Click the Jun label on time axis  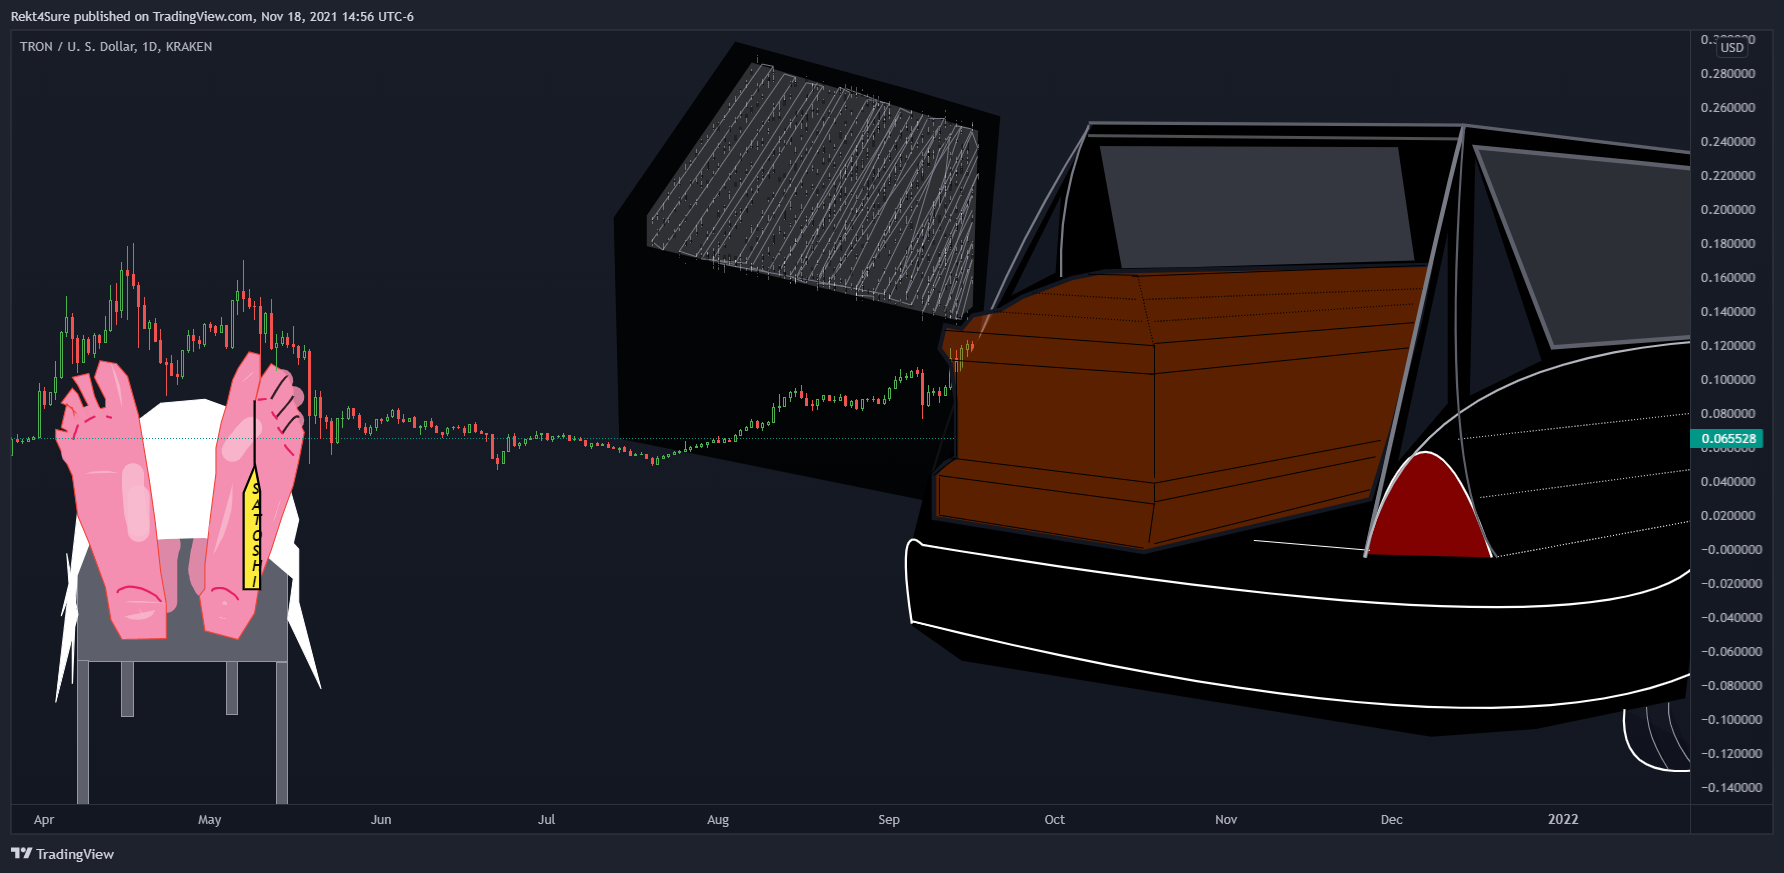(381, 820)
